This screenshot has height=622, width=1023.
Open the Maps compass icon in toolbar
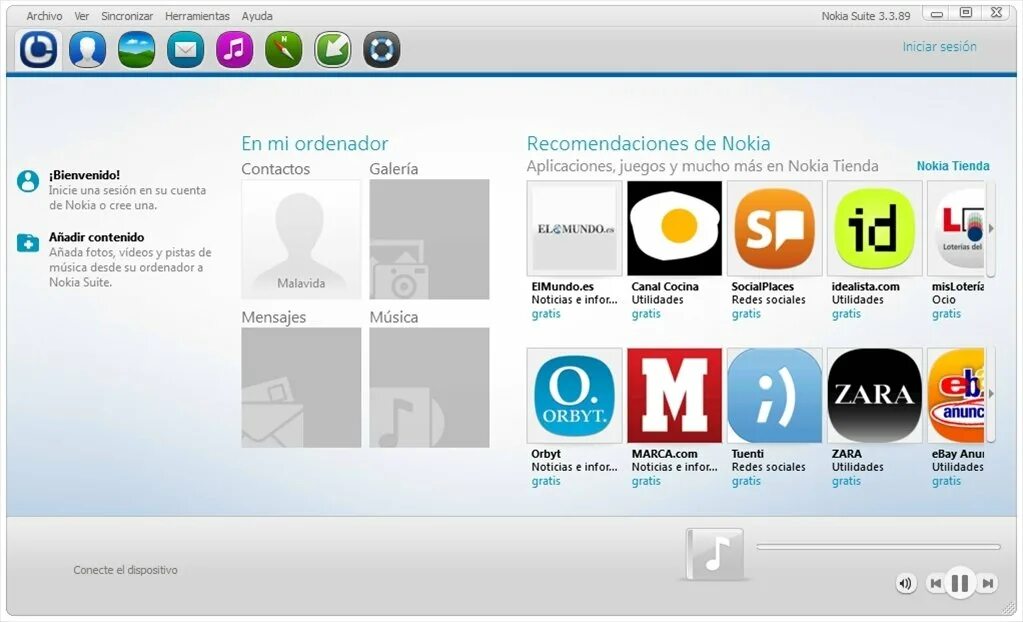click(284, 50)
